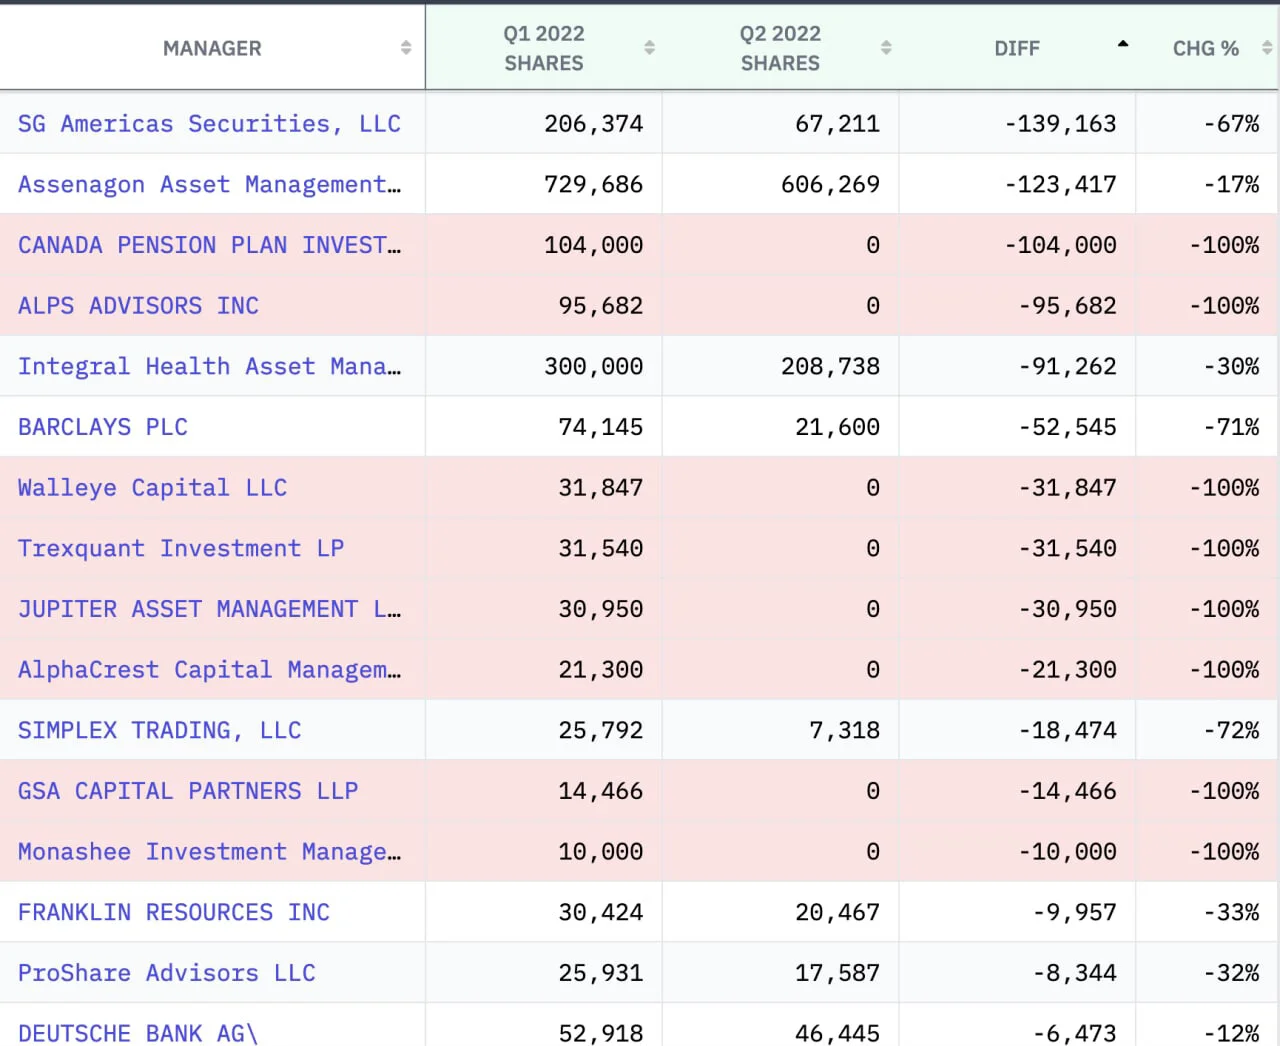Select DIFF value -104,000
This screenshot has height=1046, width=1280.
point(1060,245)
